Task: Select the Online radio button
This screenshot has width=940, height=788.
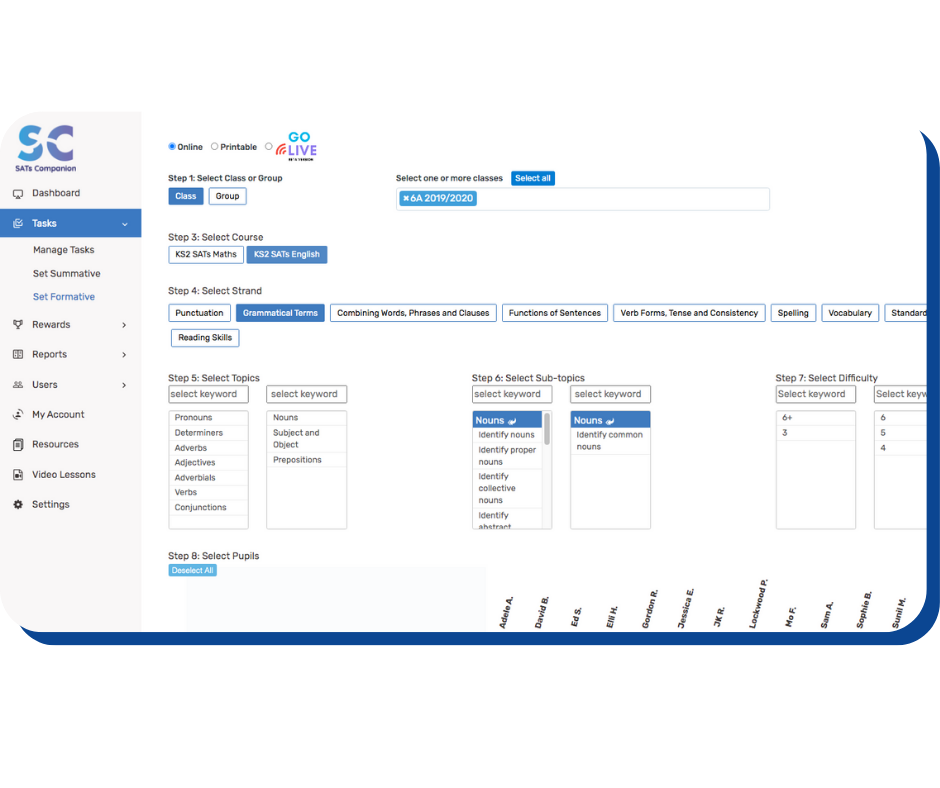Action: [x=172, y=147]
